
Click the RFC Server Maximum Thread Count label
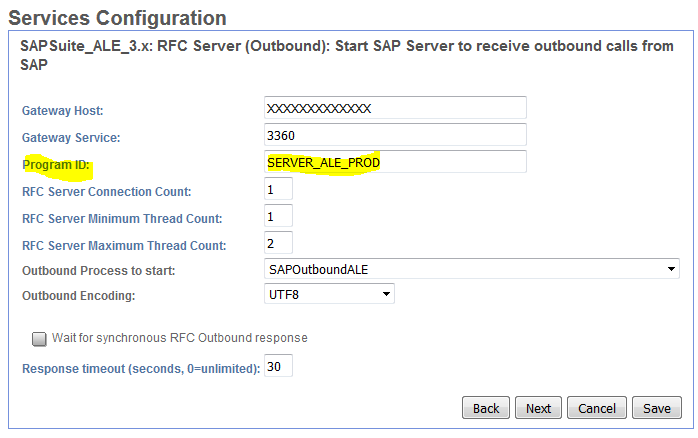124,246
